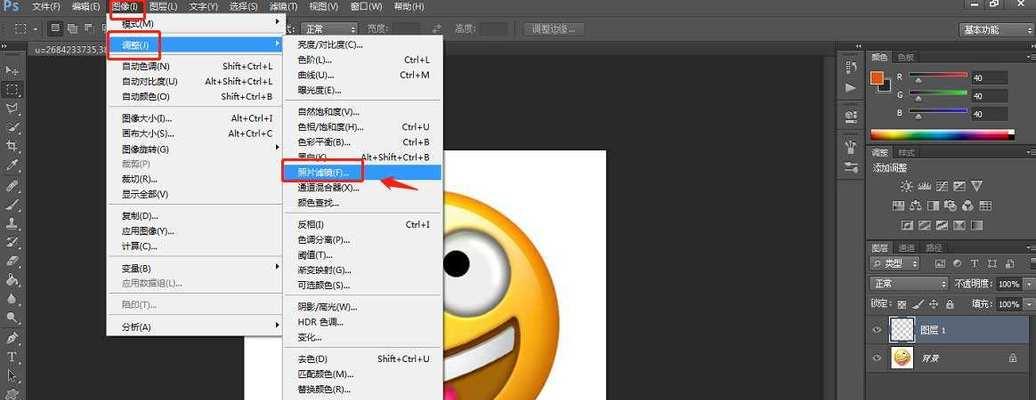Choose 曲线(U)... adjustment
Viewport: 1036px width, 400px height.
363,75
